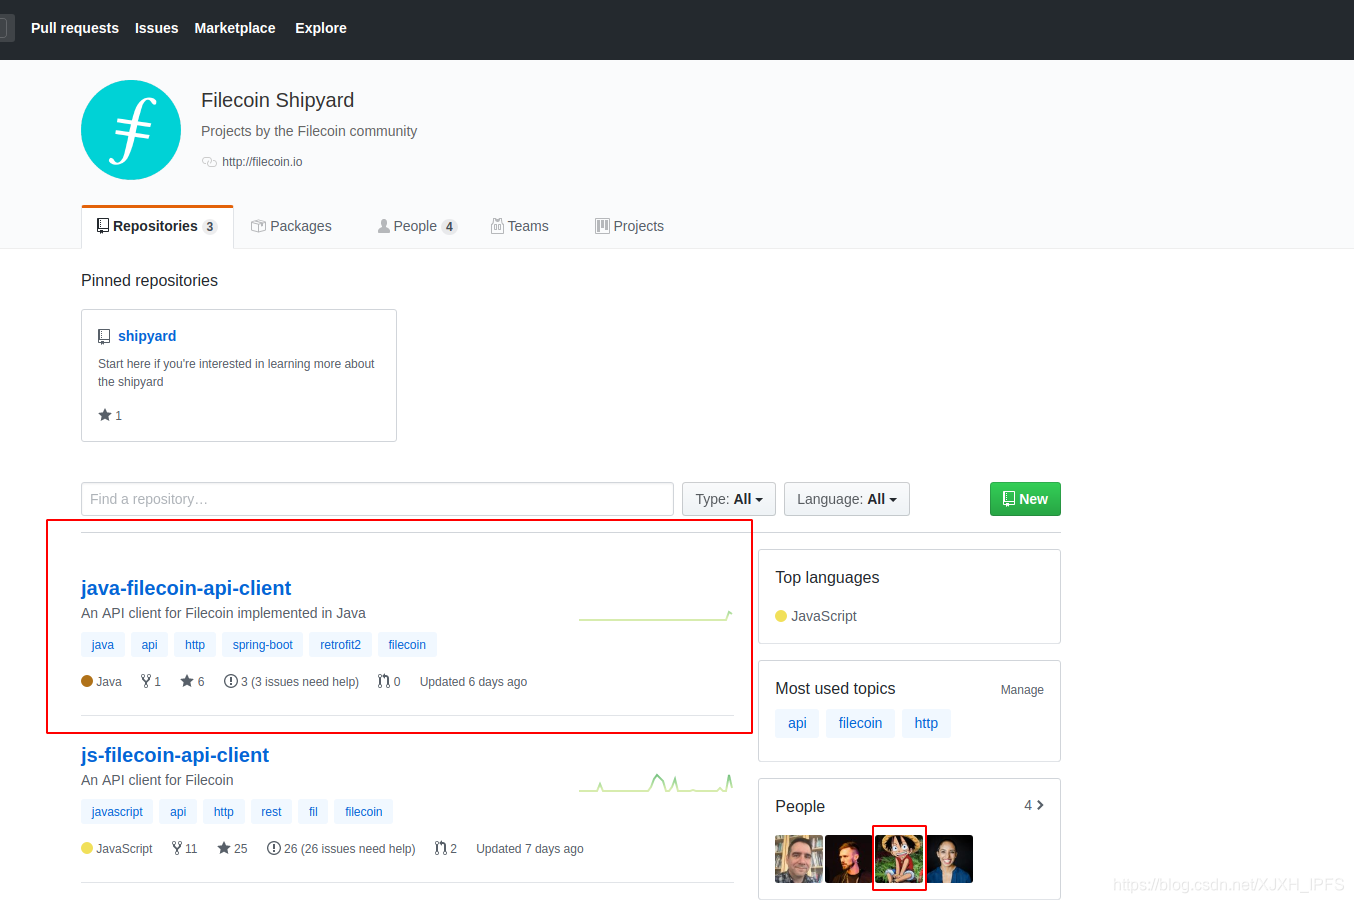Click the retrofit2 topic tag
Image resolution: width=1354 pixels, height=903 pixels.
[340, 645]
